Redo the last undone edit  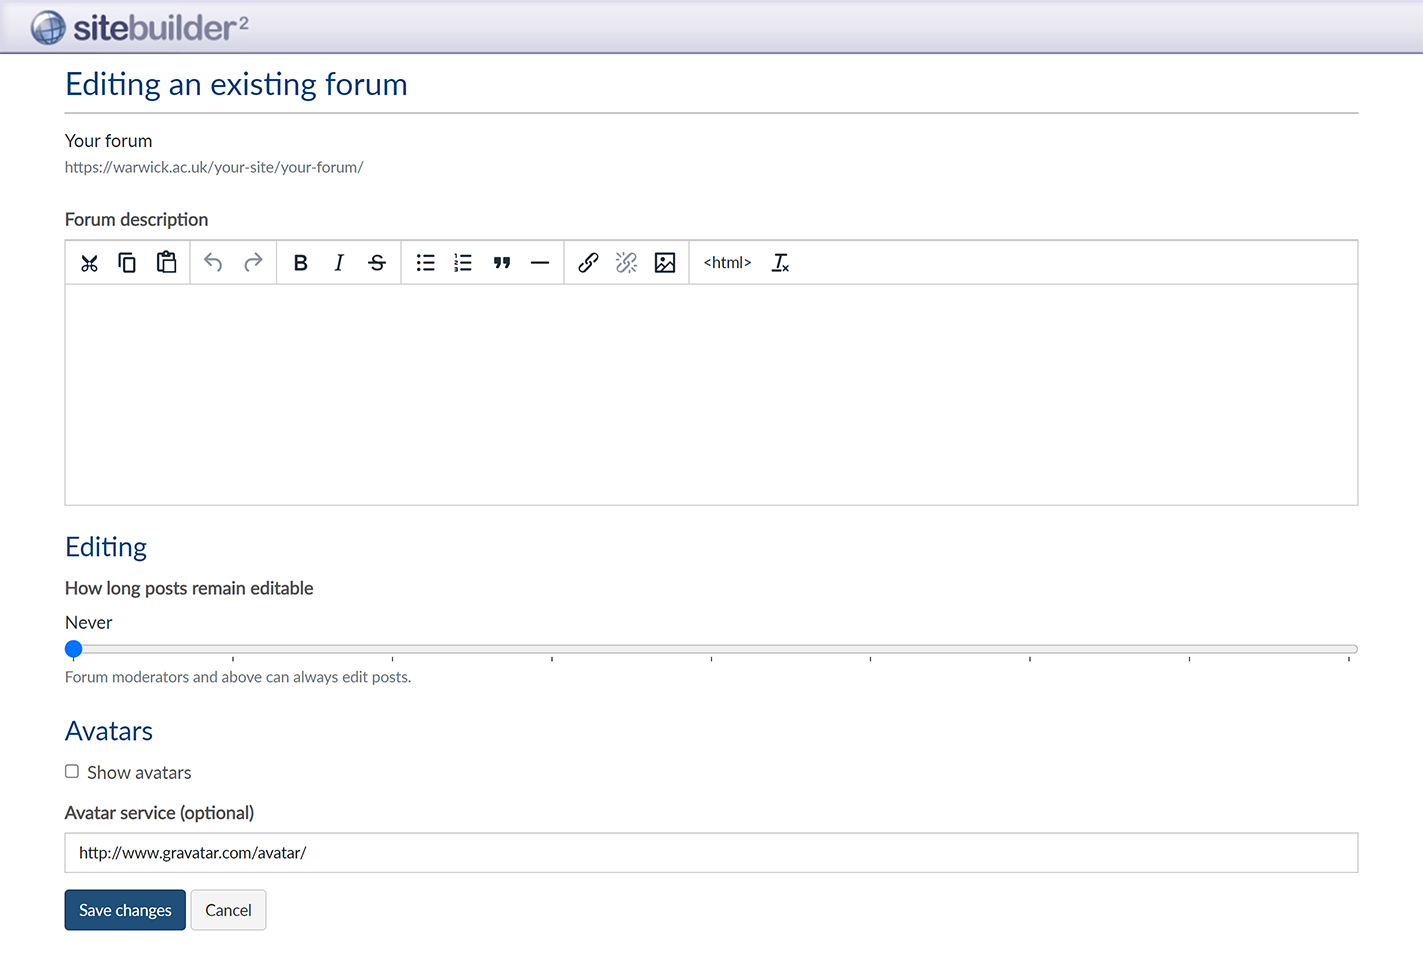pyautogui.click(x=253, y=263)
